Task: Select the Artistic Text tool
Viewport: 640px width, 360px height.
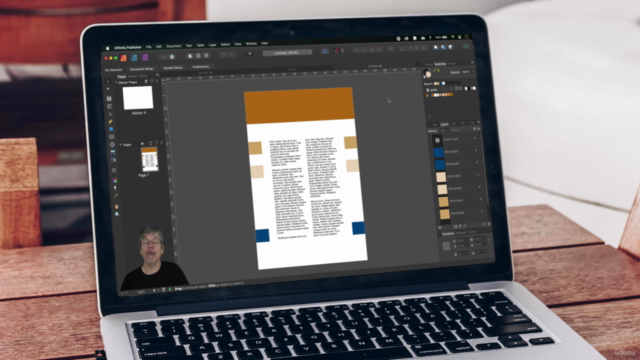Action: (110, 114)
